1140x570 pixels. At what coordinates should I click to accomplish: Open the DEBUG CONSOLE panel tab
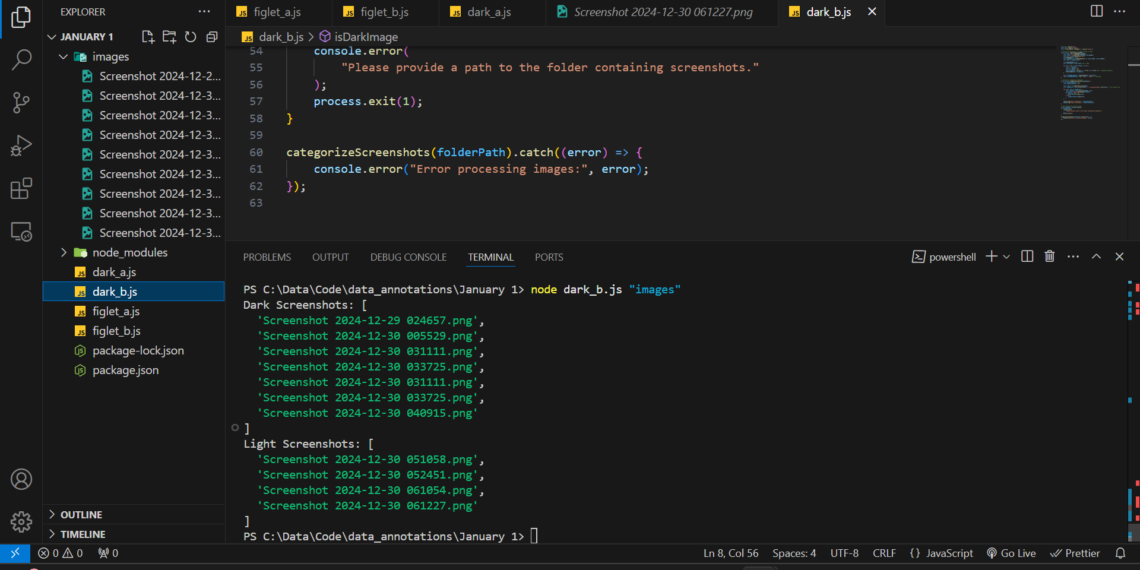click(408, 257)
